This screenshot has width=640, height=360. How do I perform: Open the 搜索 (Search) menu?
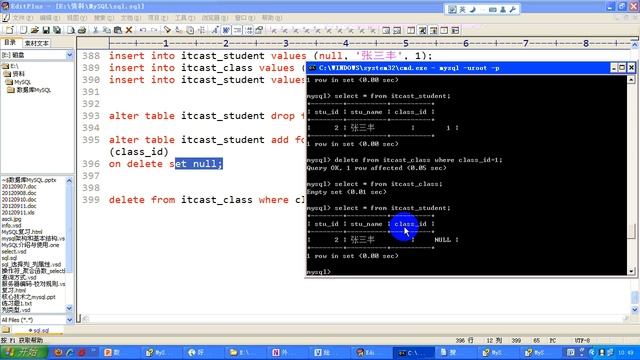(104, 18)
